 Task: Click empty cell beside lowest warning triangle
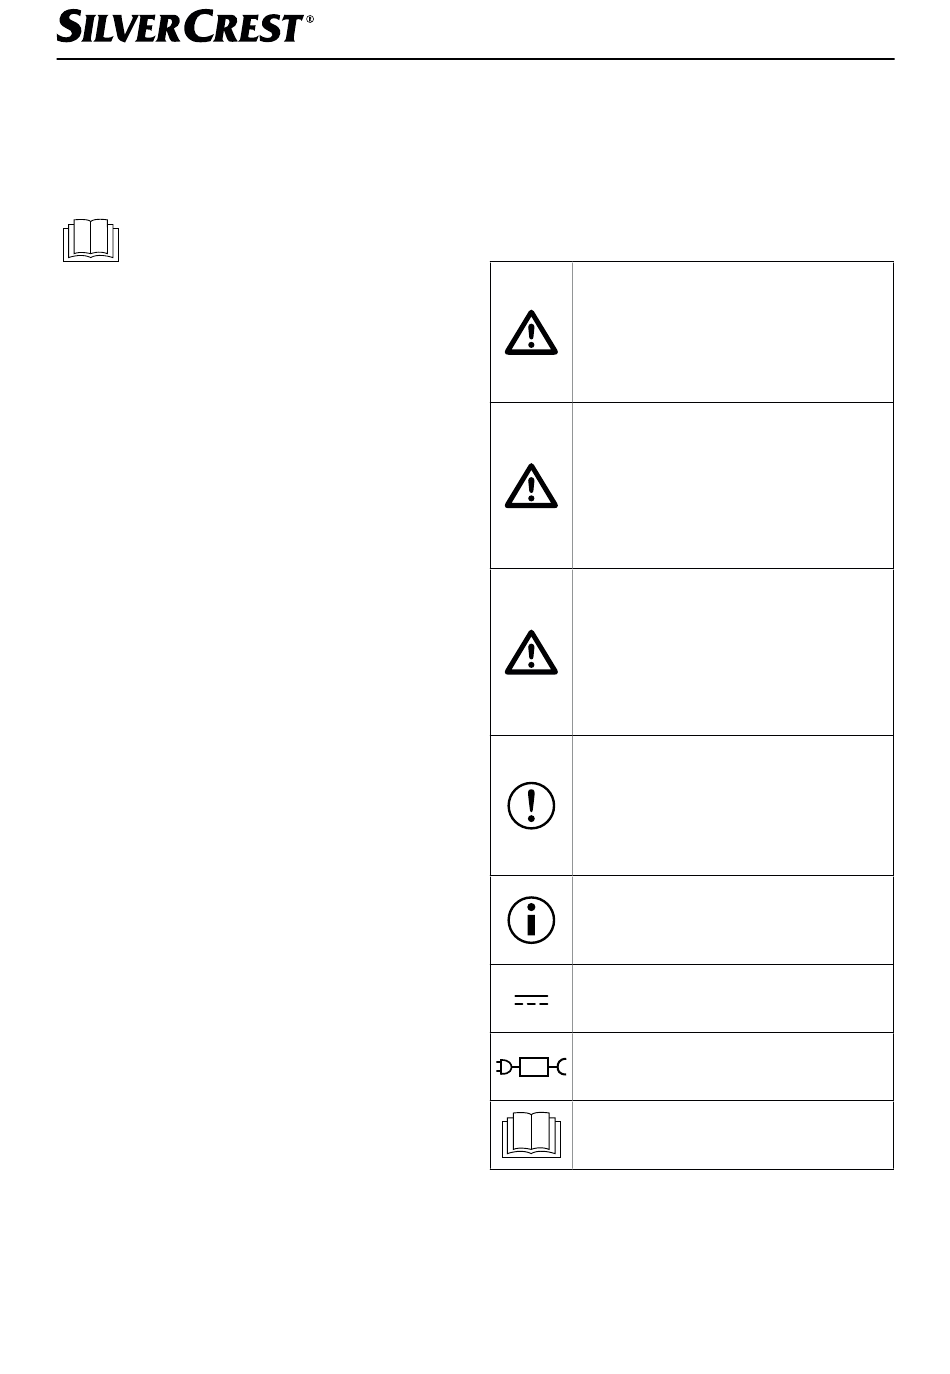(x=732, y=652)
